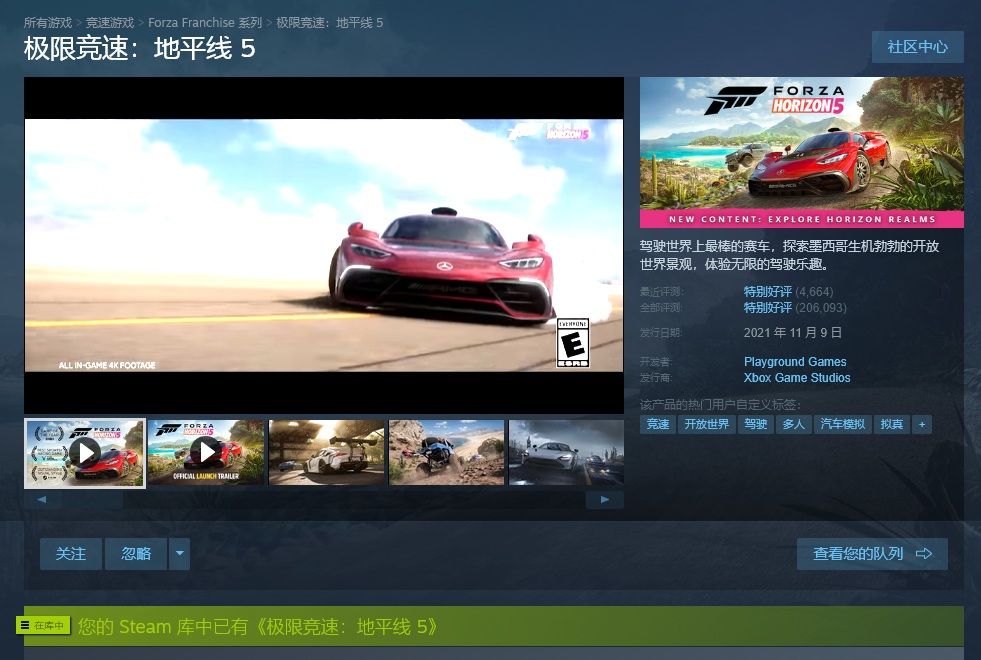Click the Forza Horizon 5 header image
The height and width of the screenshot is (660, 981).
(801, 152)
